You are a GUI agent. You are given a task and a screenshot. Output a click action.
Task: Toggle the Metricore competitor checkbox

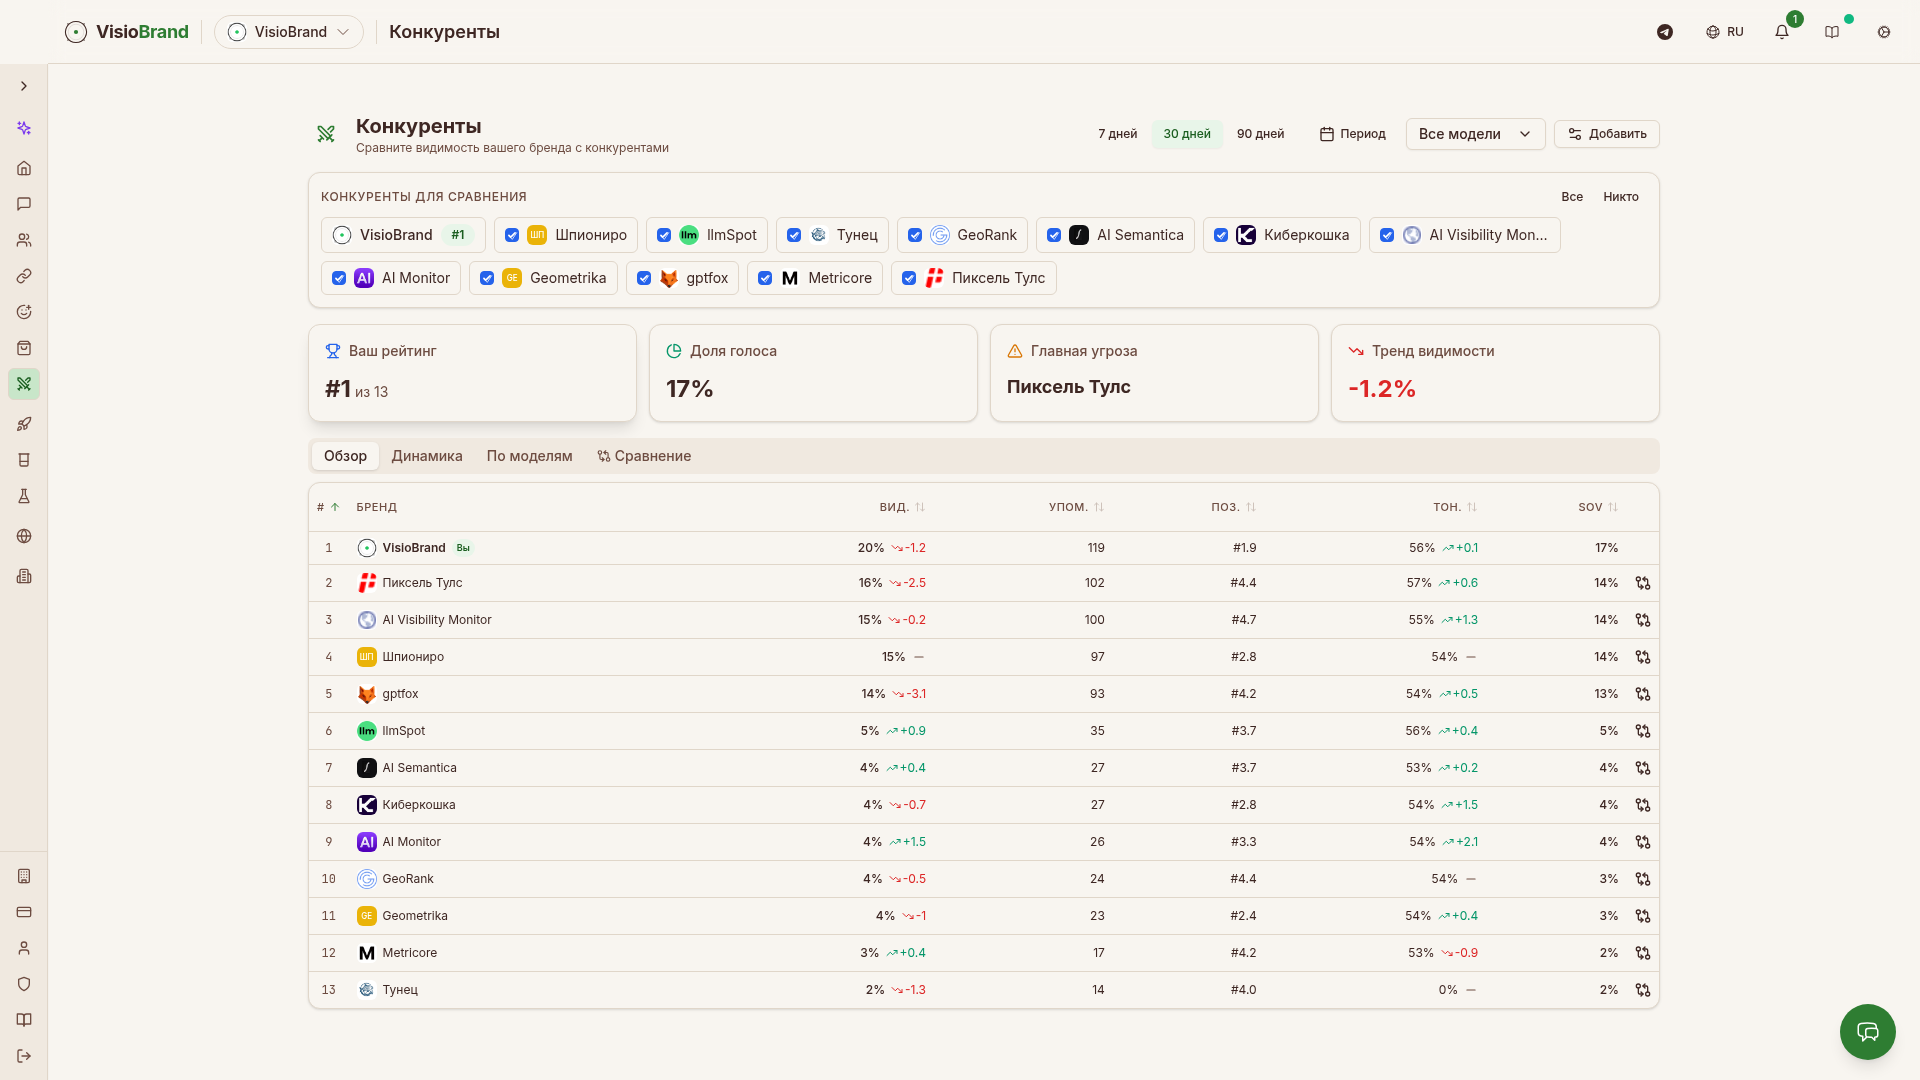[x=765, y=278]
